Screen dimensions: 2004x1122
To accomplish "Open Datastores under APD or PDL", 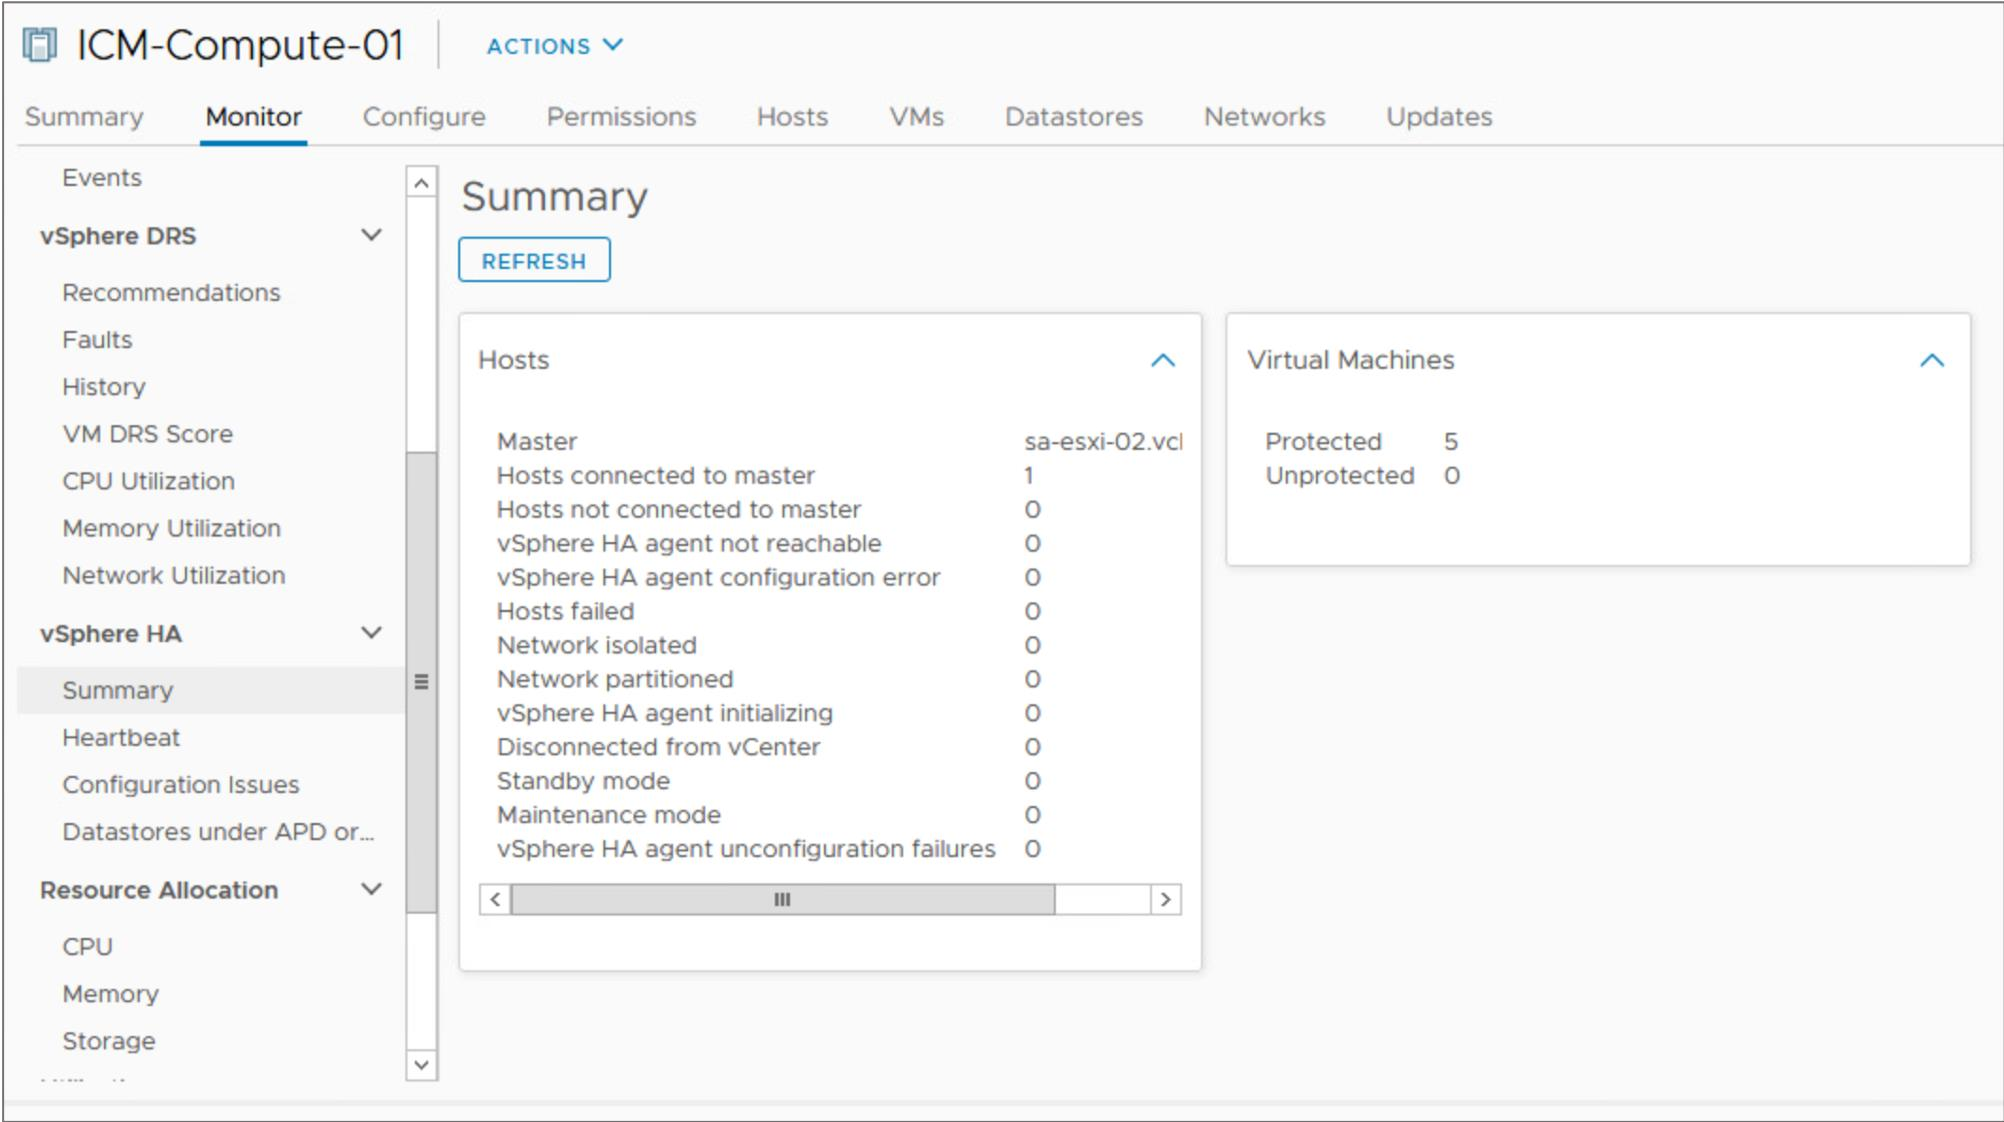I will [x=218, y=832].
